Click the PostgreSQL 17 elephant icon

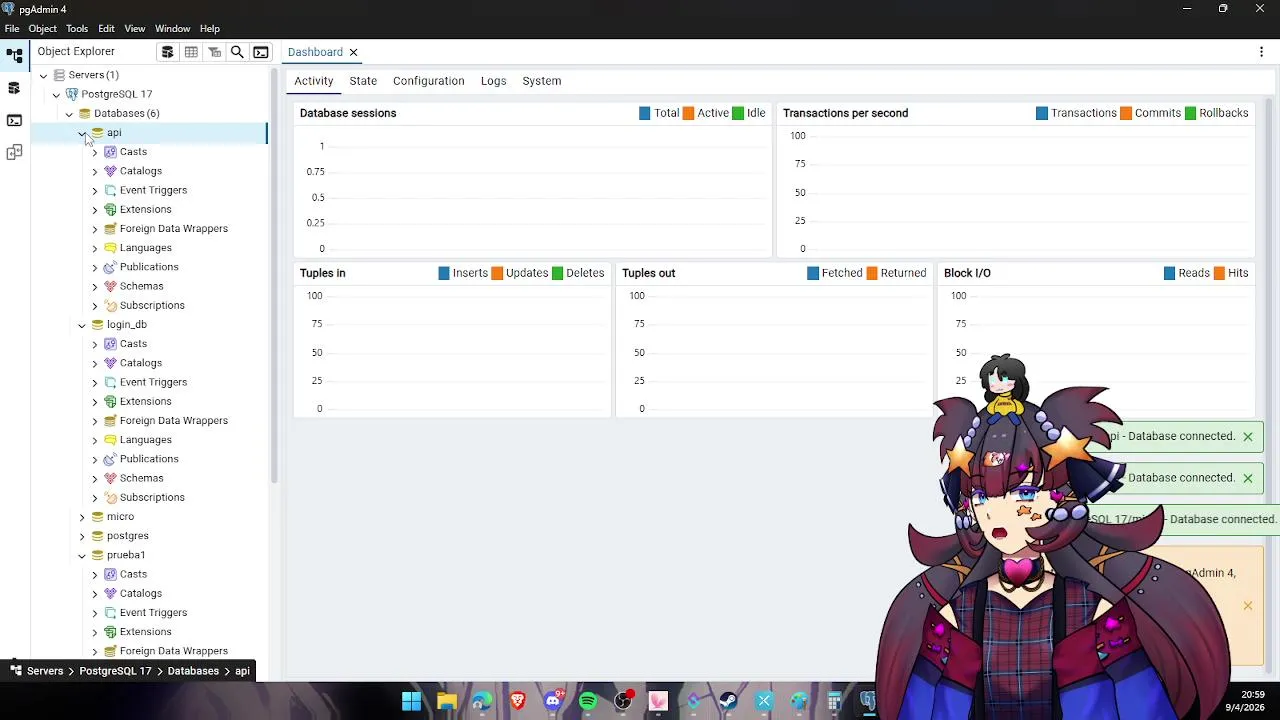click(72, 94)
